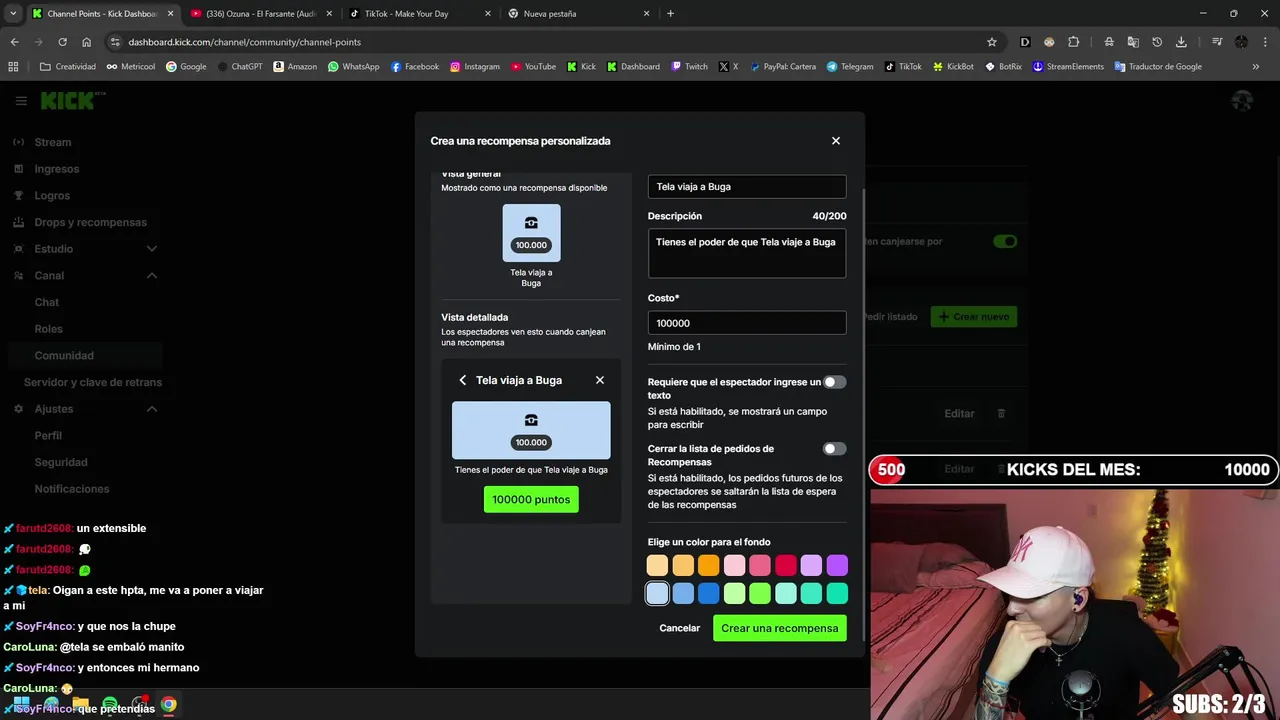This screenshot has width=1280, height=720.
Task: Open the Twitch bookmark
Action: tap(690, 67)
